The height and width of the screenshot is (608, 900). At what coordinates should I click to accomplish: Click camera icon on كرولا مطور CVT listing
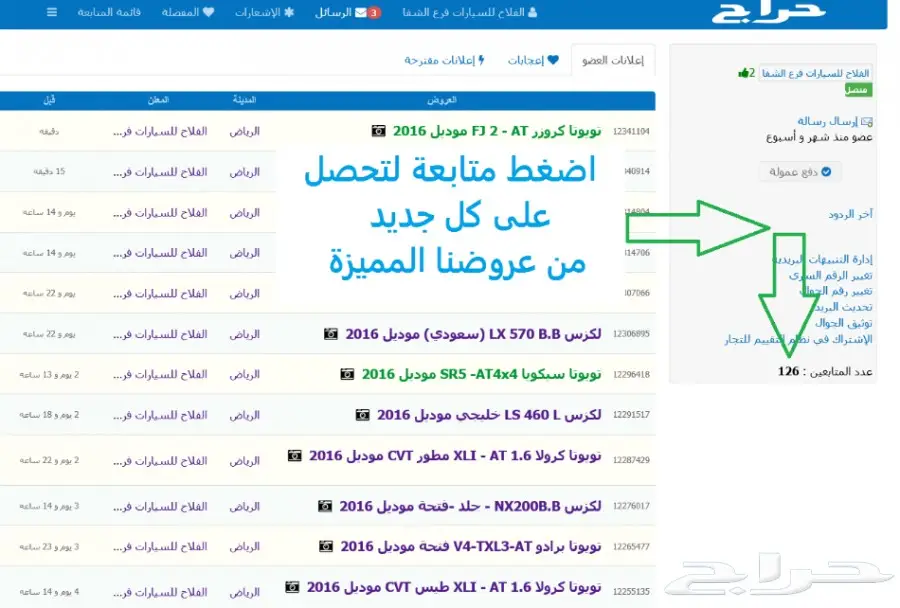tap(294, 456)
